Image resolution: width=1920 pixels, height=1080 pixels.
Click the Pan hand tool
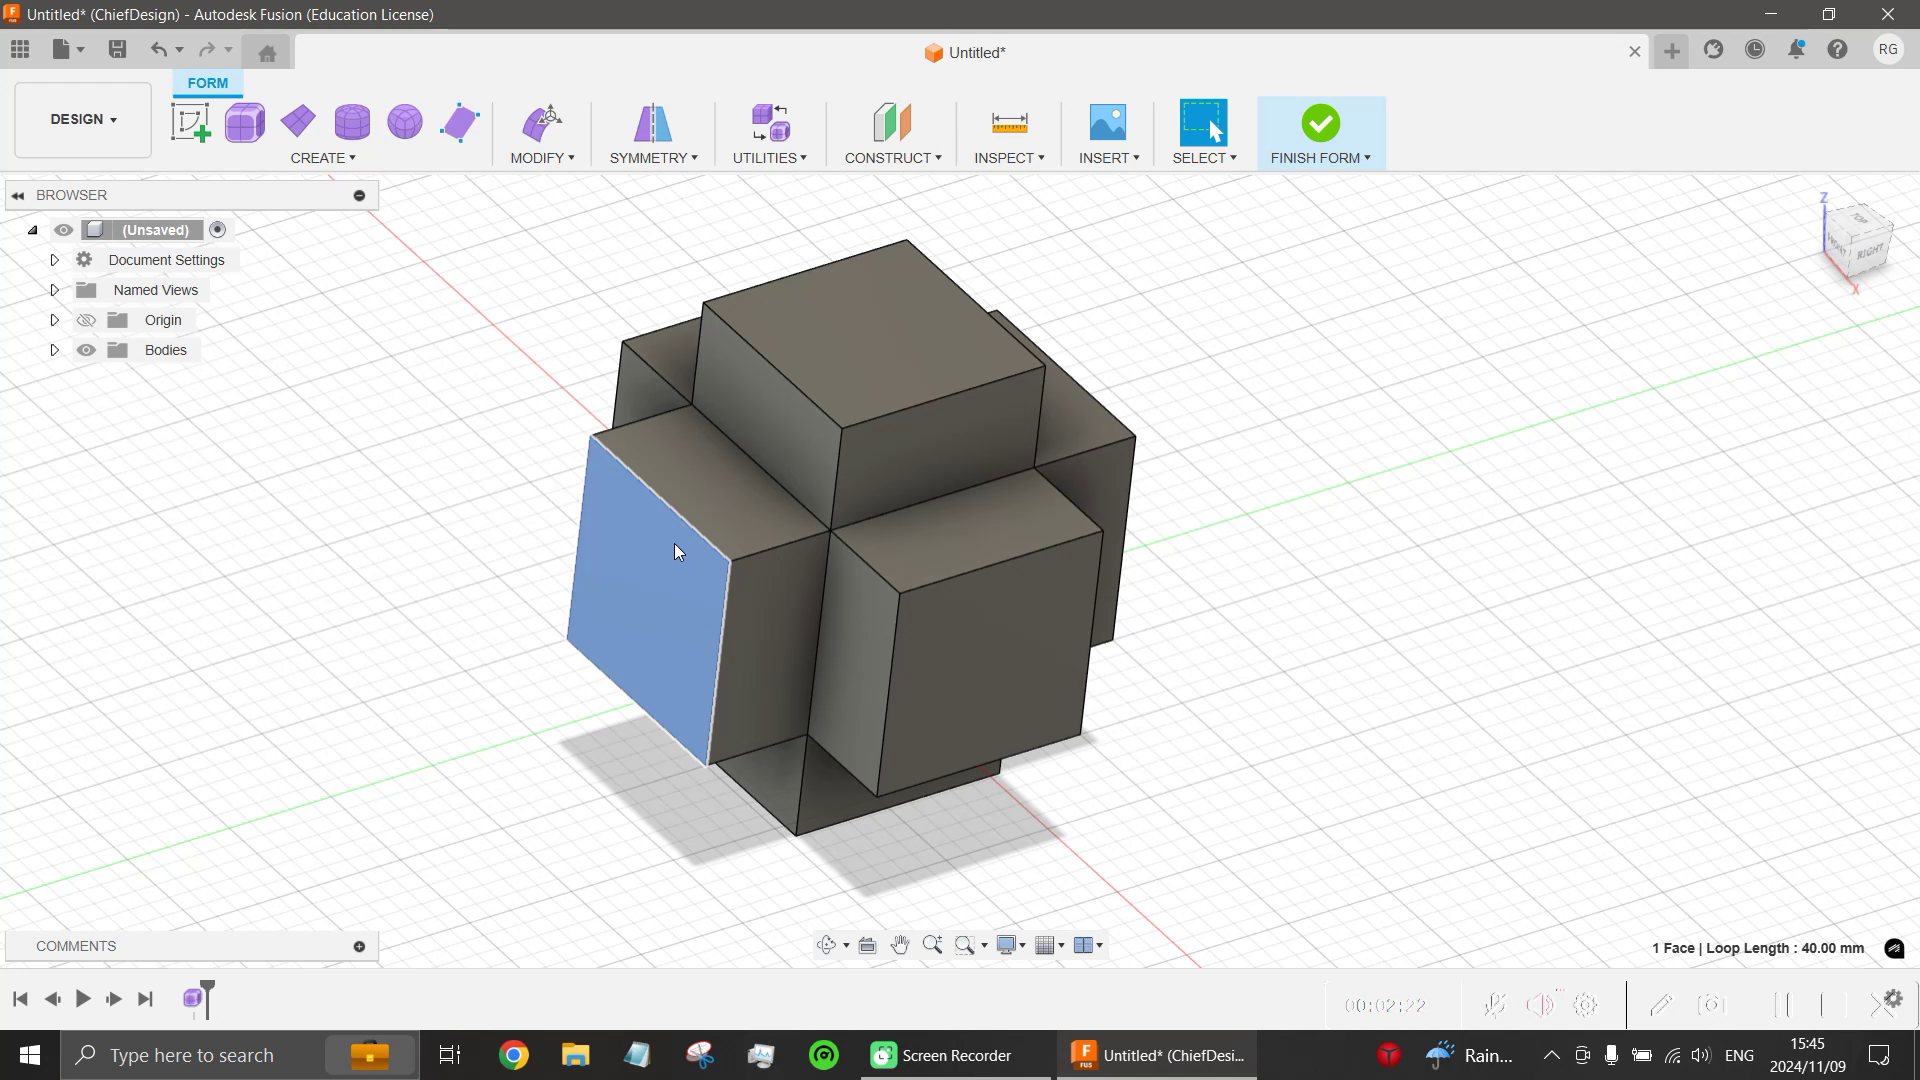900,945
